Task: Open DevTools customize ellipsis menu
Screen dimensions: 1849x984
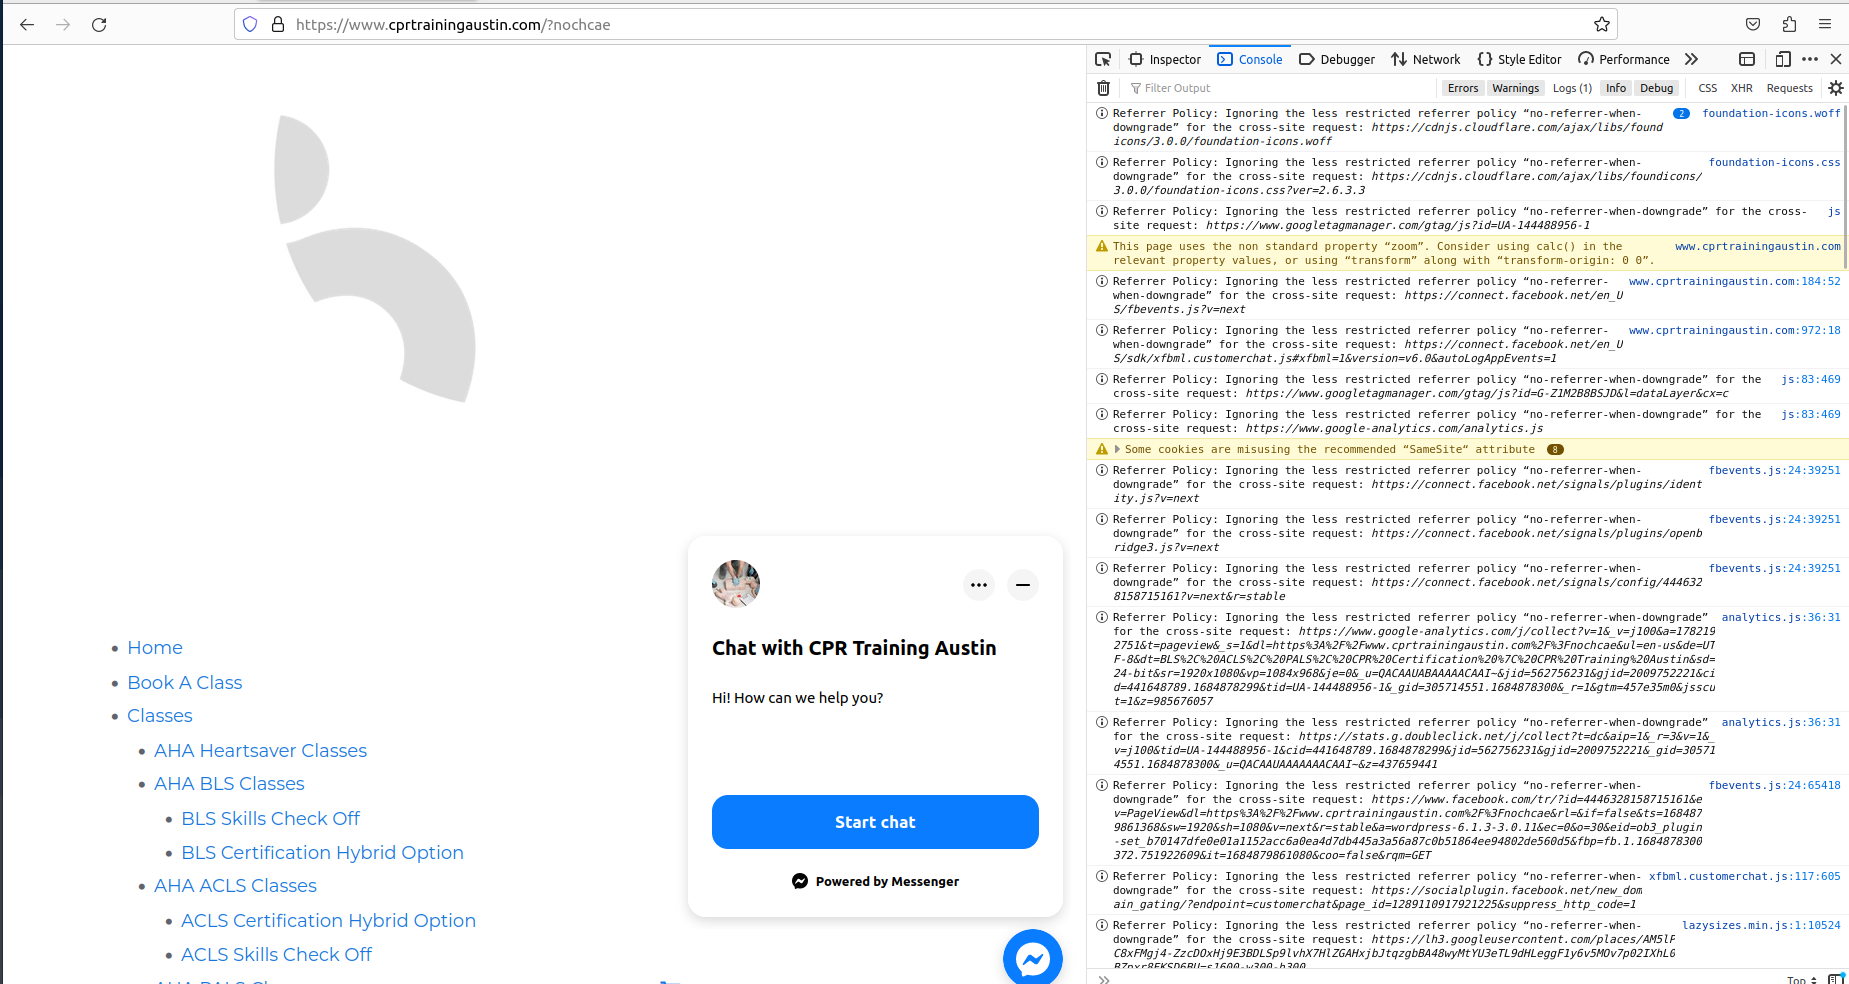Action: coord(1810,60)
